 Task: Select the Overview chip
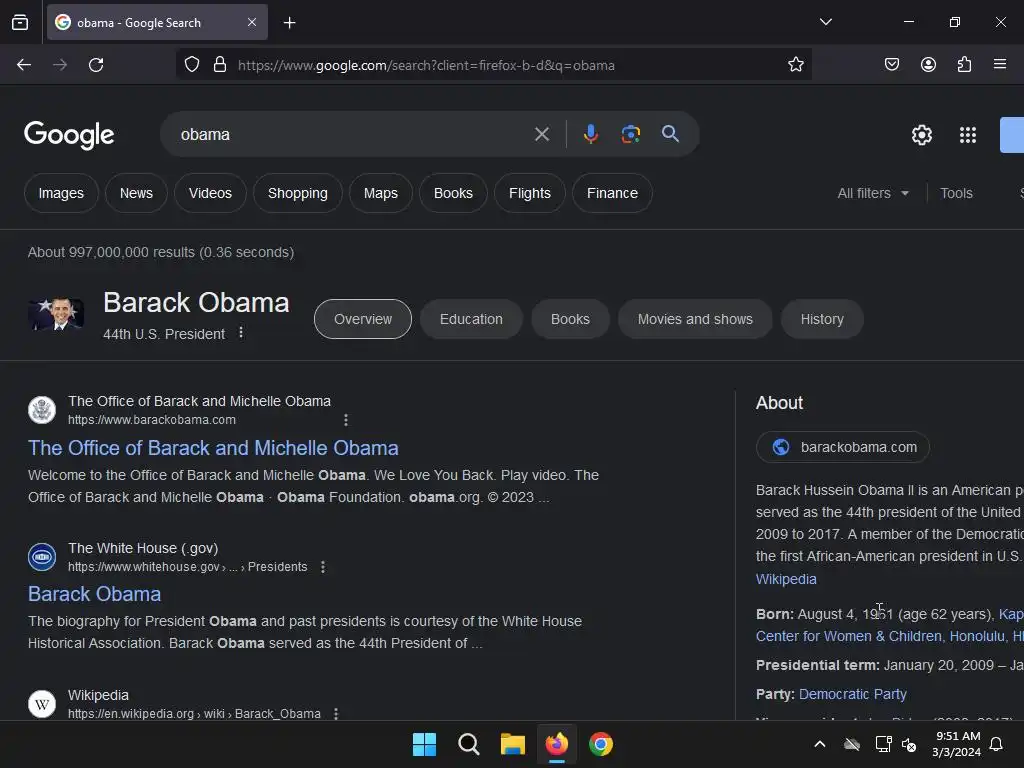coord(363,319)
